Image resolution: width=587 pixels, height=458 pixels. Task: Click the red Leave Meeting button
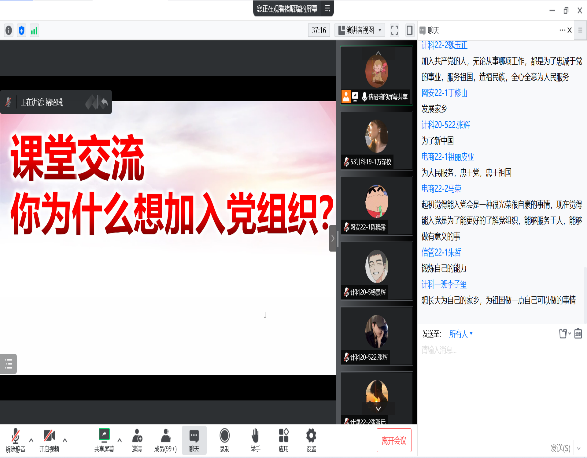click(394, 440)
